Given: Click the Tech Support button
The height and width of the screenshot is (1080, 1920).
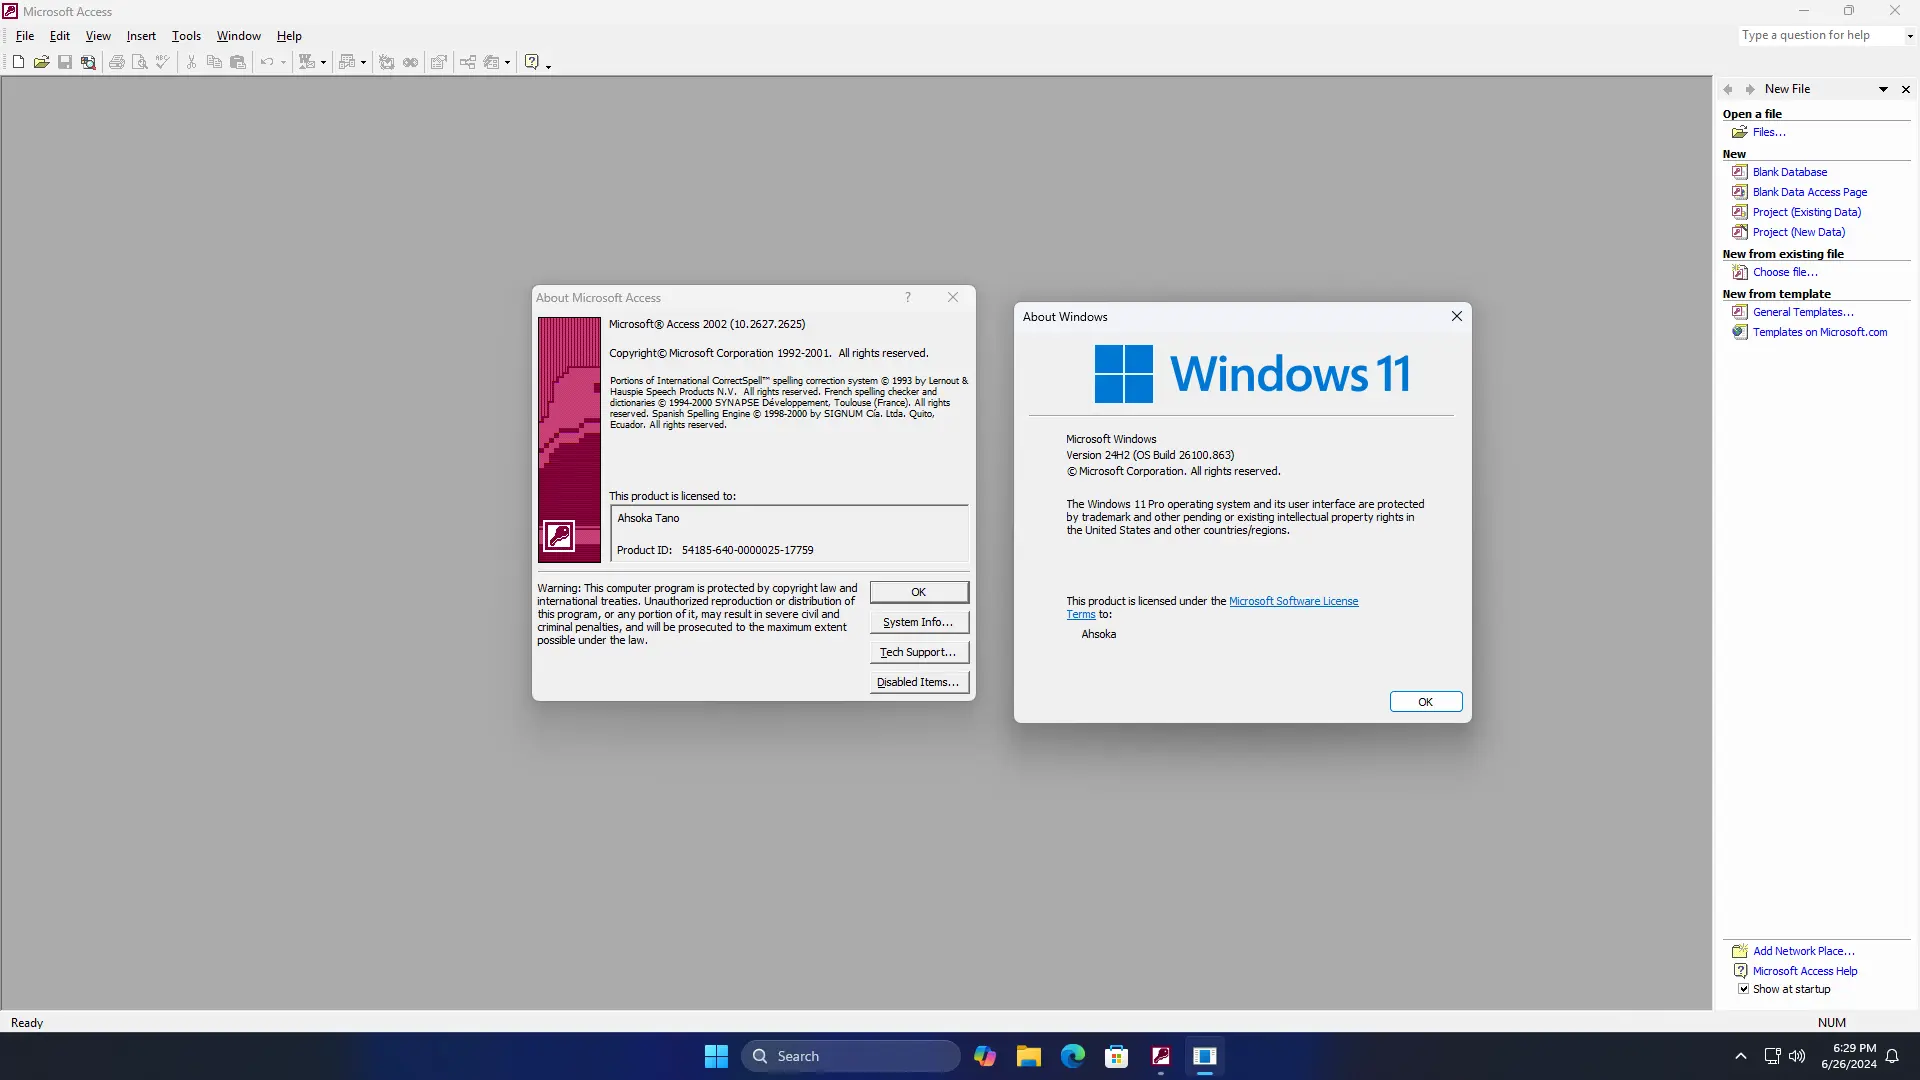Looking at the screenshot, I should tap(919, 652).
